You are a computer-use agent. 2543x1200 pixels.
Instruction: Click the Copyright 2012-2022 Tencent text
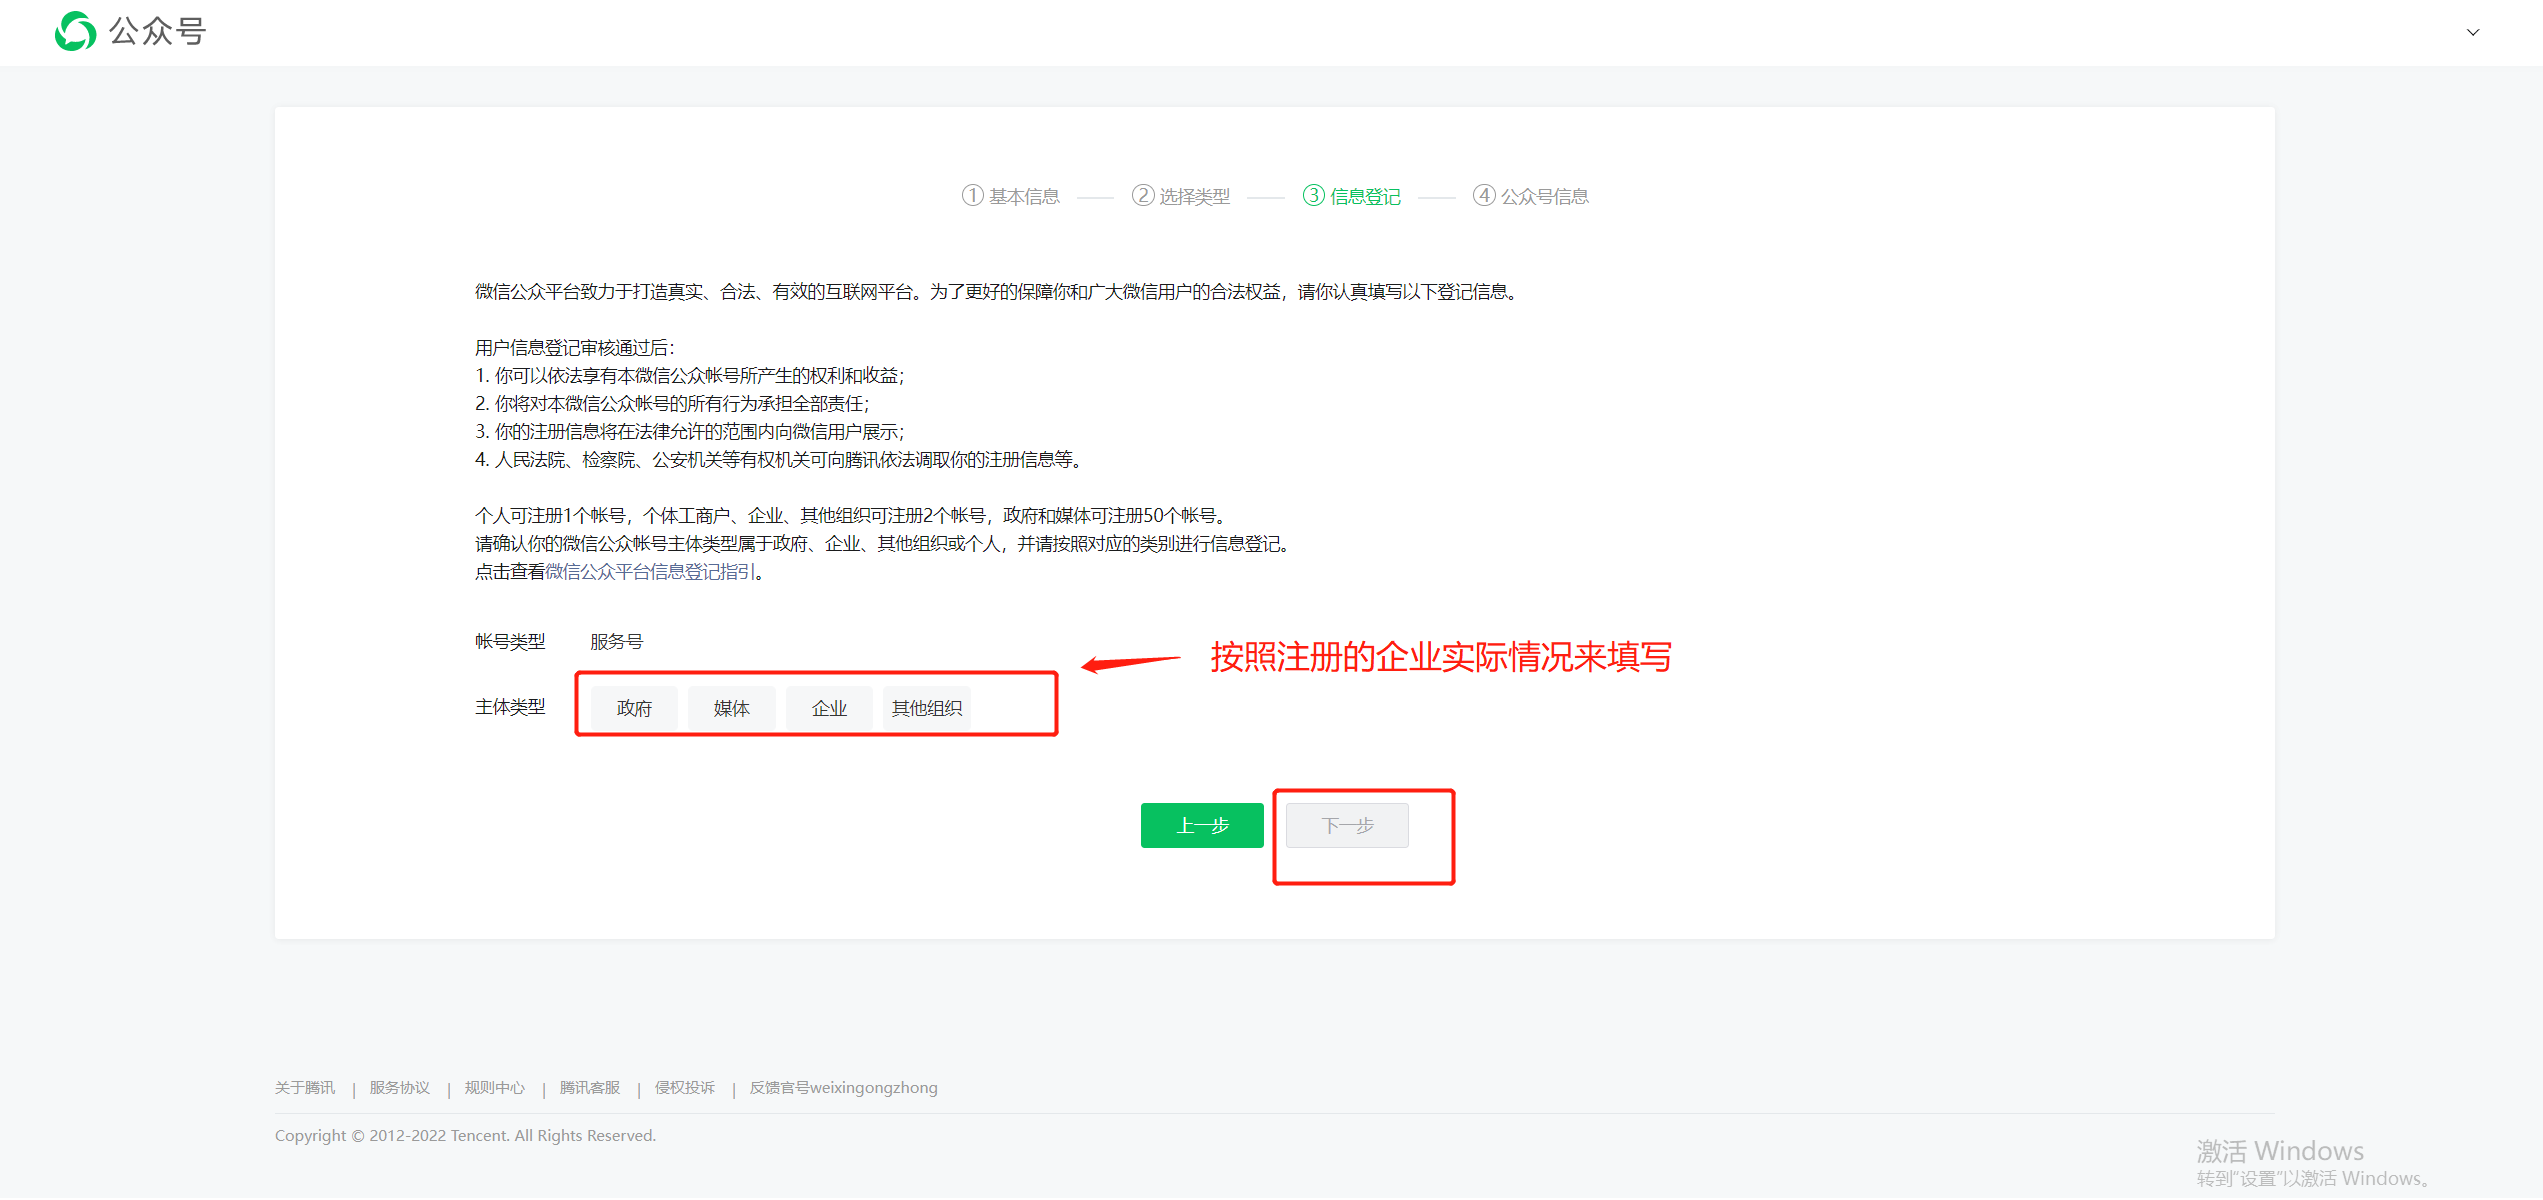pyautogui.click(x=465, y=1136)
